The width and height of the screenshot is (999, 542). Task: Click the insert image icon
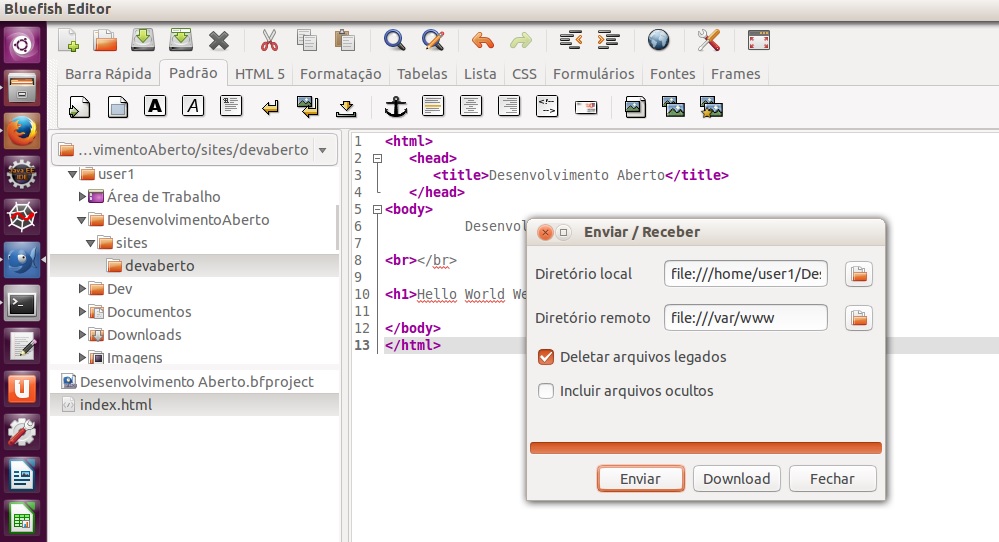click(634, 106)
